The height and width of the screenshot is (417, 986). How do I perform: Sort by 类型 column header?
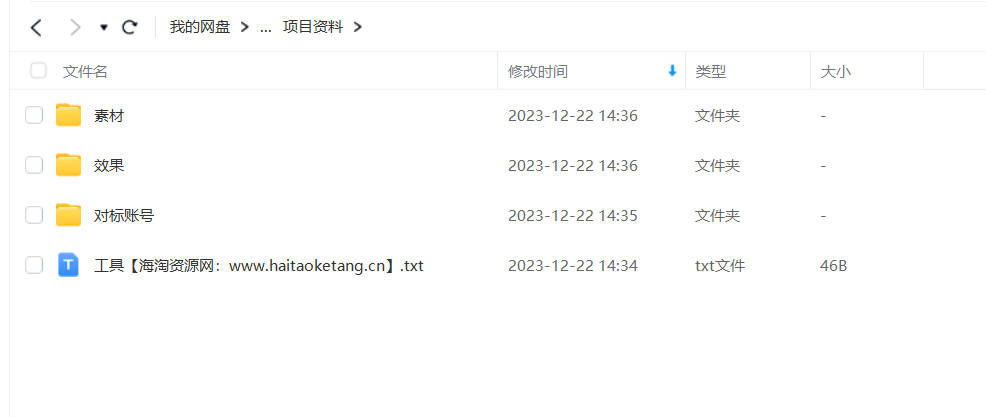(x=711, y=72)
